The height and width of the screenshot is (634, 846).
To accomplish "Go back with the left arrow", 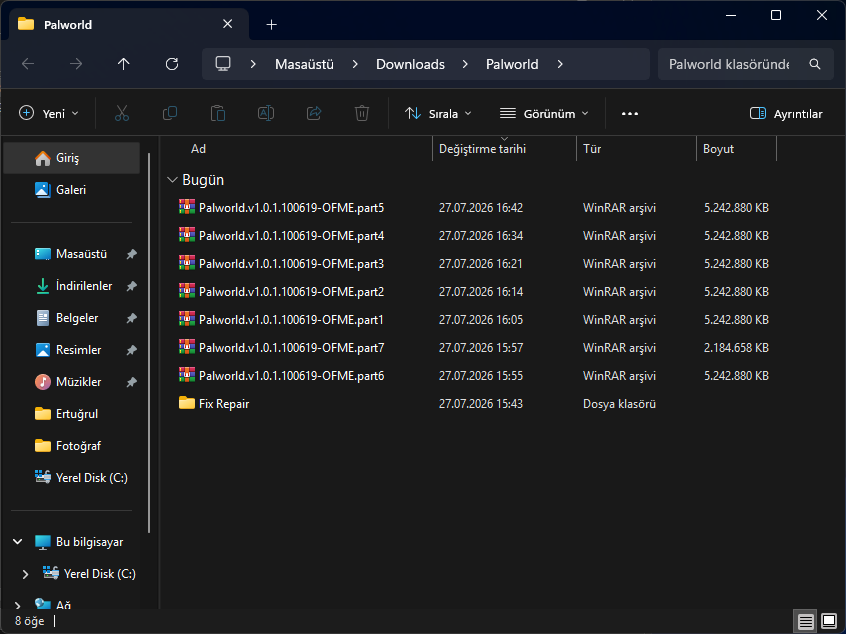I will [x=28, y=64].
